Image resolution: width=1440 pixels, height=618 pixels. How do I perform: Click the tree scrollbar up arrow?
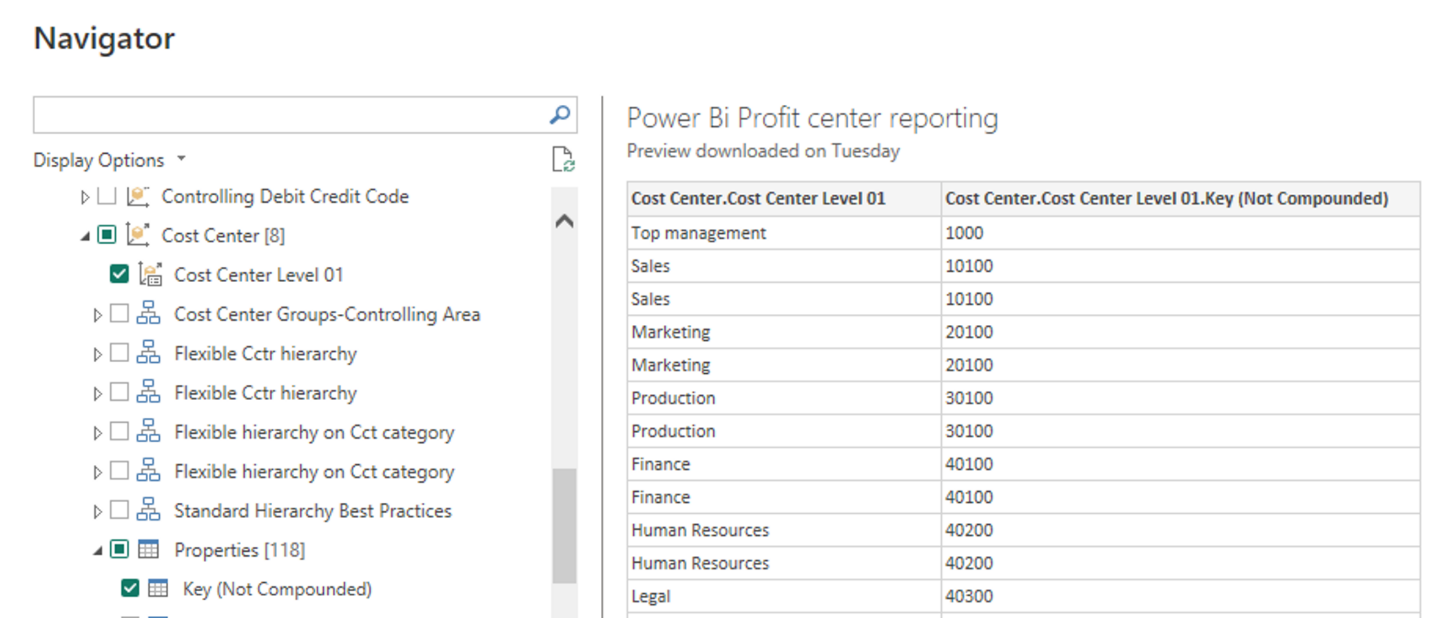[564, 221]
